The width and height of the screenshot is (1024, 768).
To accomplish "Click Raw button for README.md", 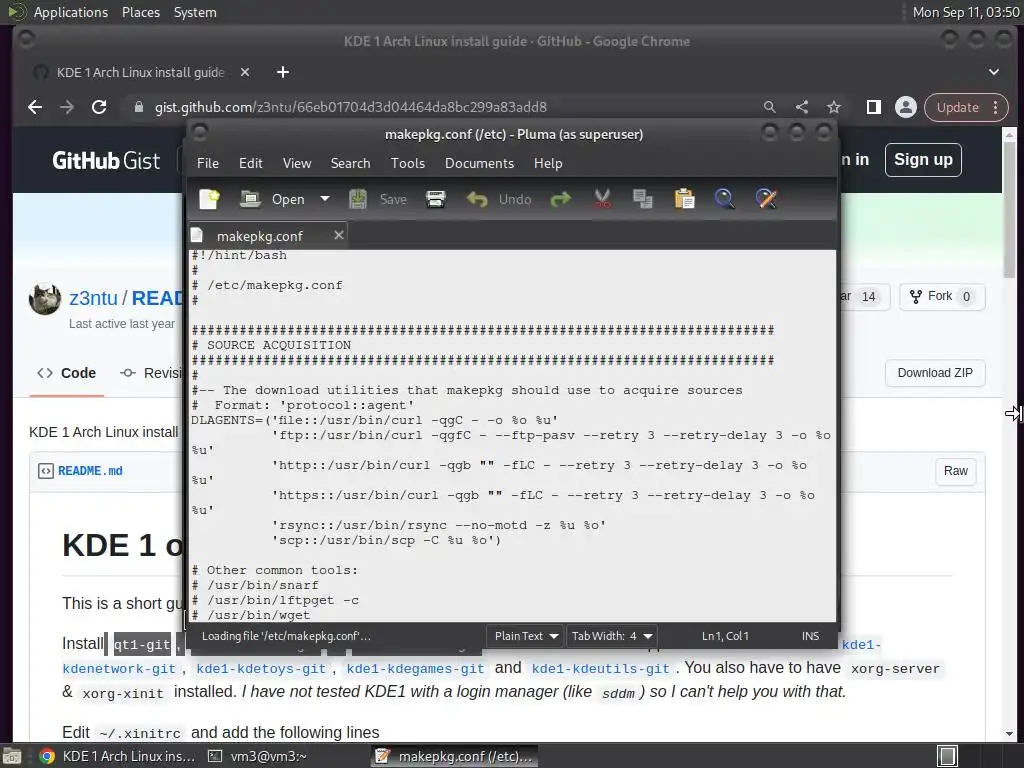I will (x=955, y=471).
